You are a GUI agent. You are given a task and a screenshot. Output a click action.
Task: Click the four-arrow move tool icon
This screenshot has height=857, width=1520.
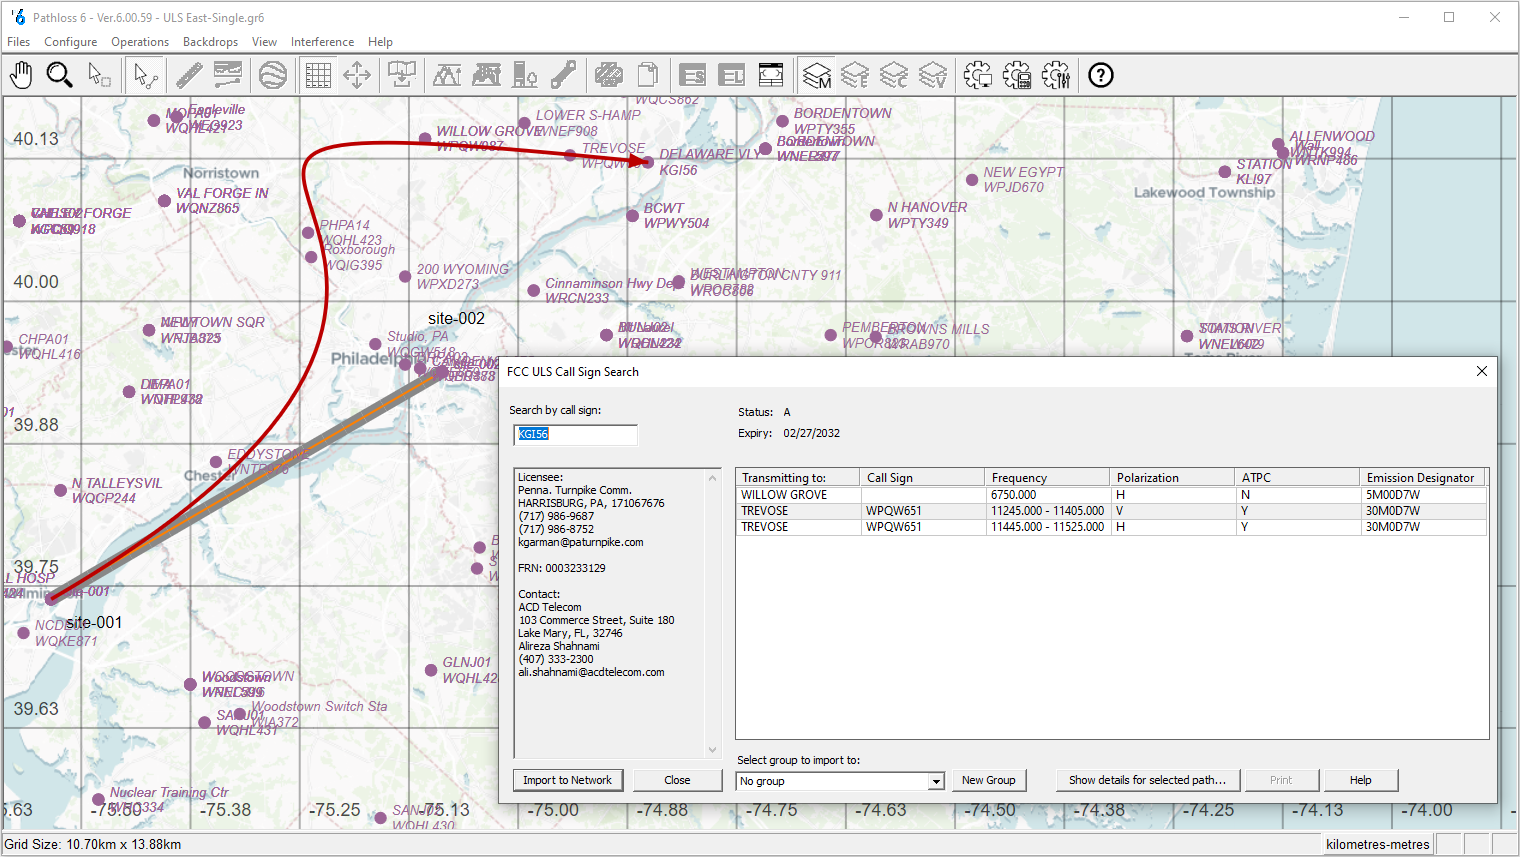pyautogui.click(x=357, y=75)
